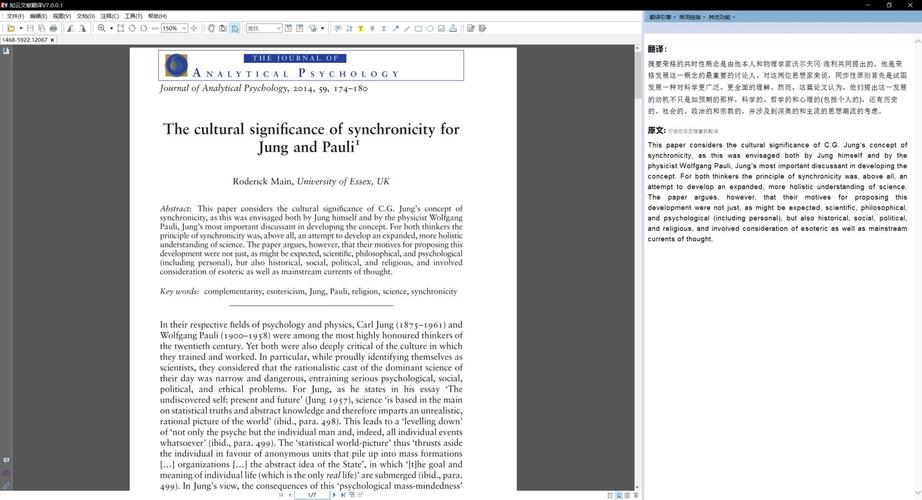Select the sticky note comment tool
The height and width of the screenshot is (500, 922).
[338, 28]
